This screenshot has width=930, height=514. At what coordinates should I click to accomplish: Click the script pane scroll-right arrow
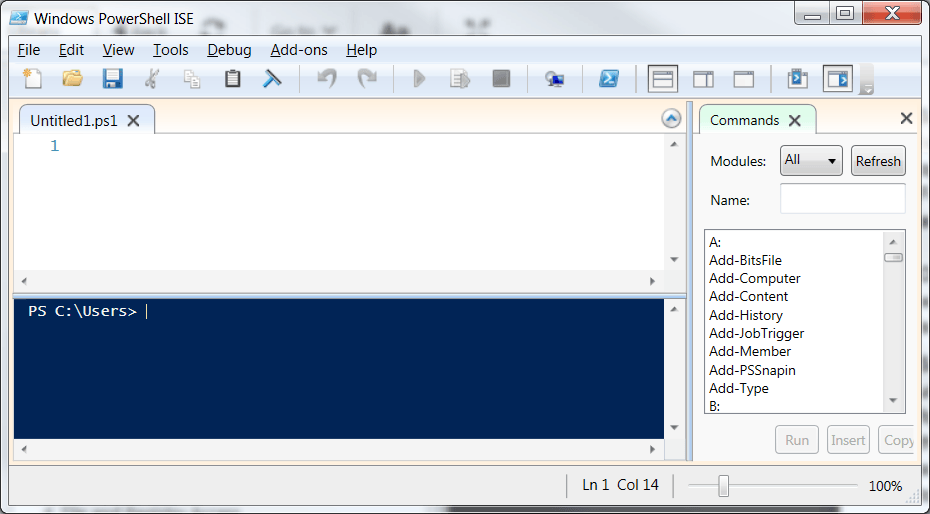(652, 282)
